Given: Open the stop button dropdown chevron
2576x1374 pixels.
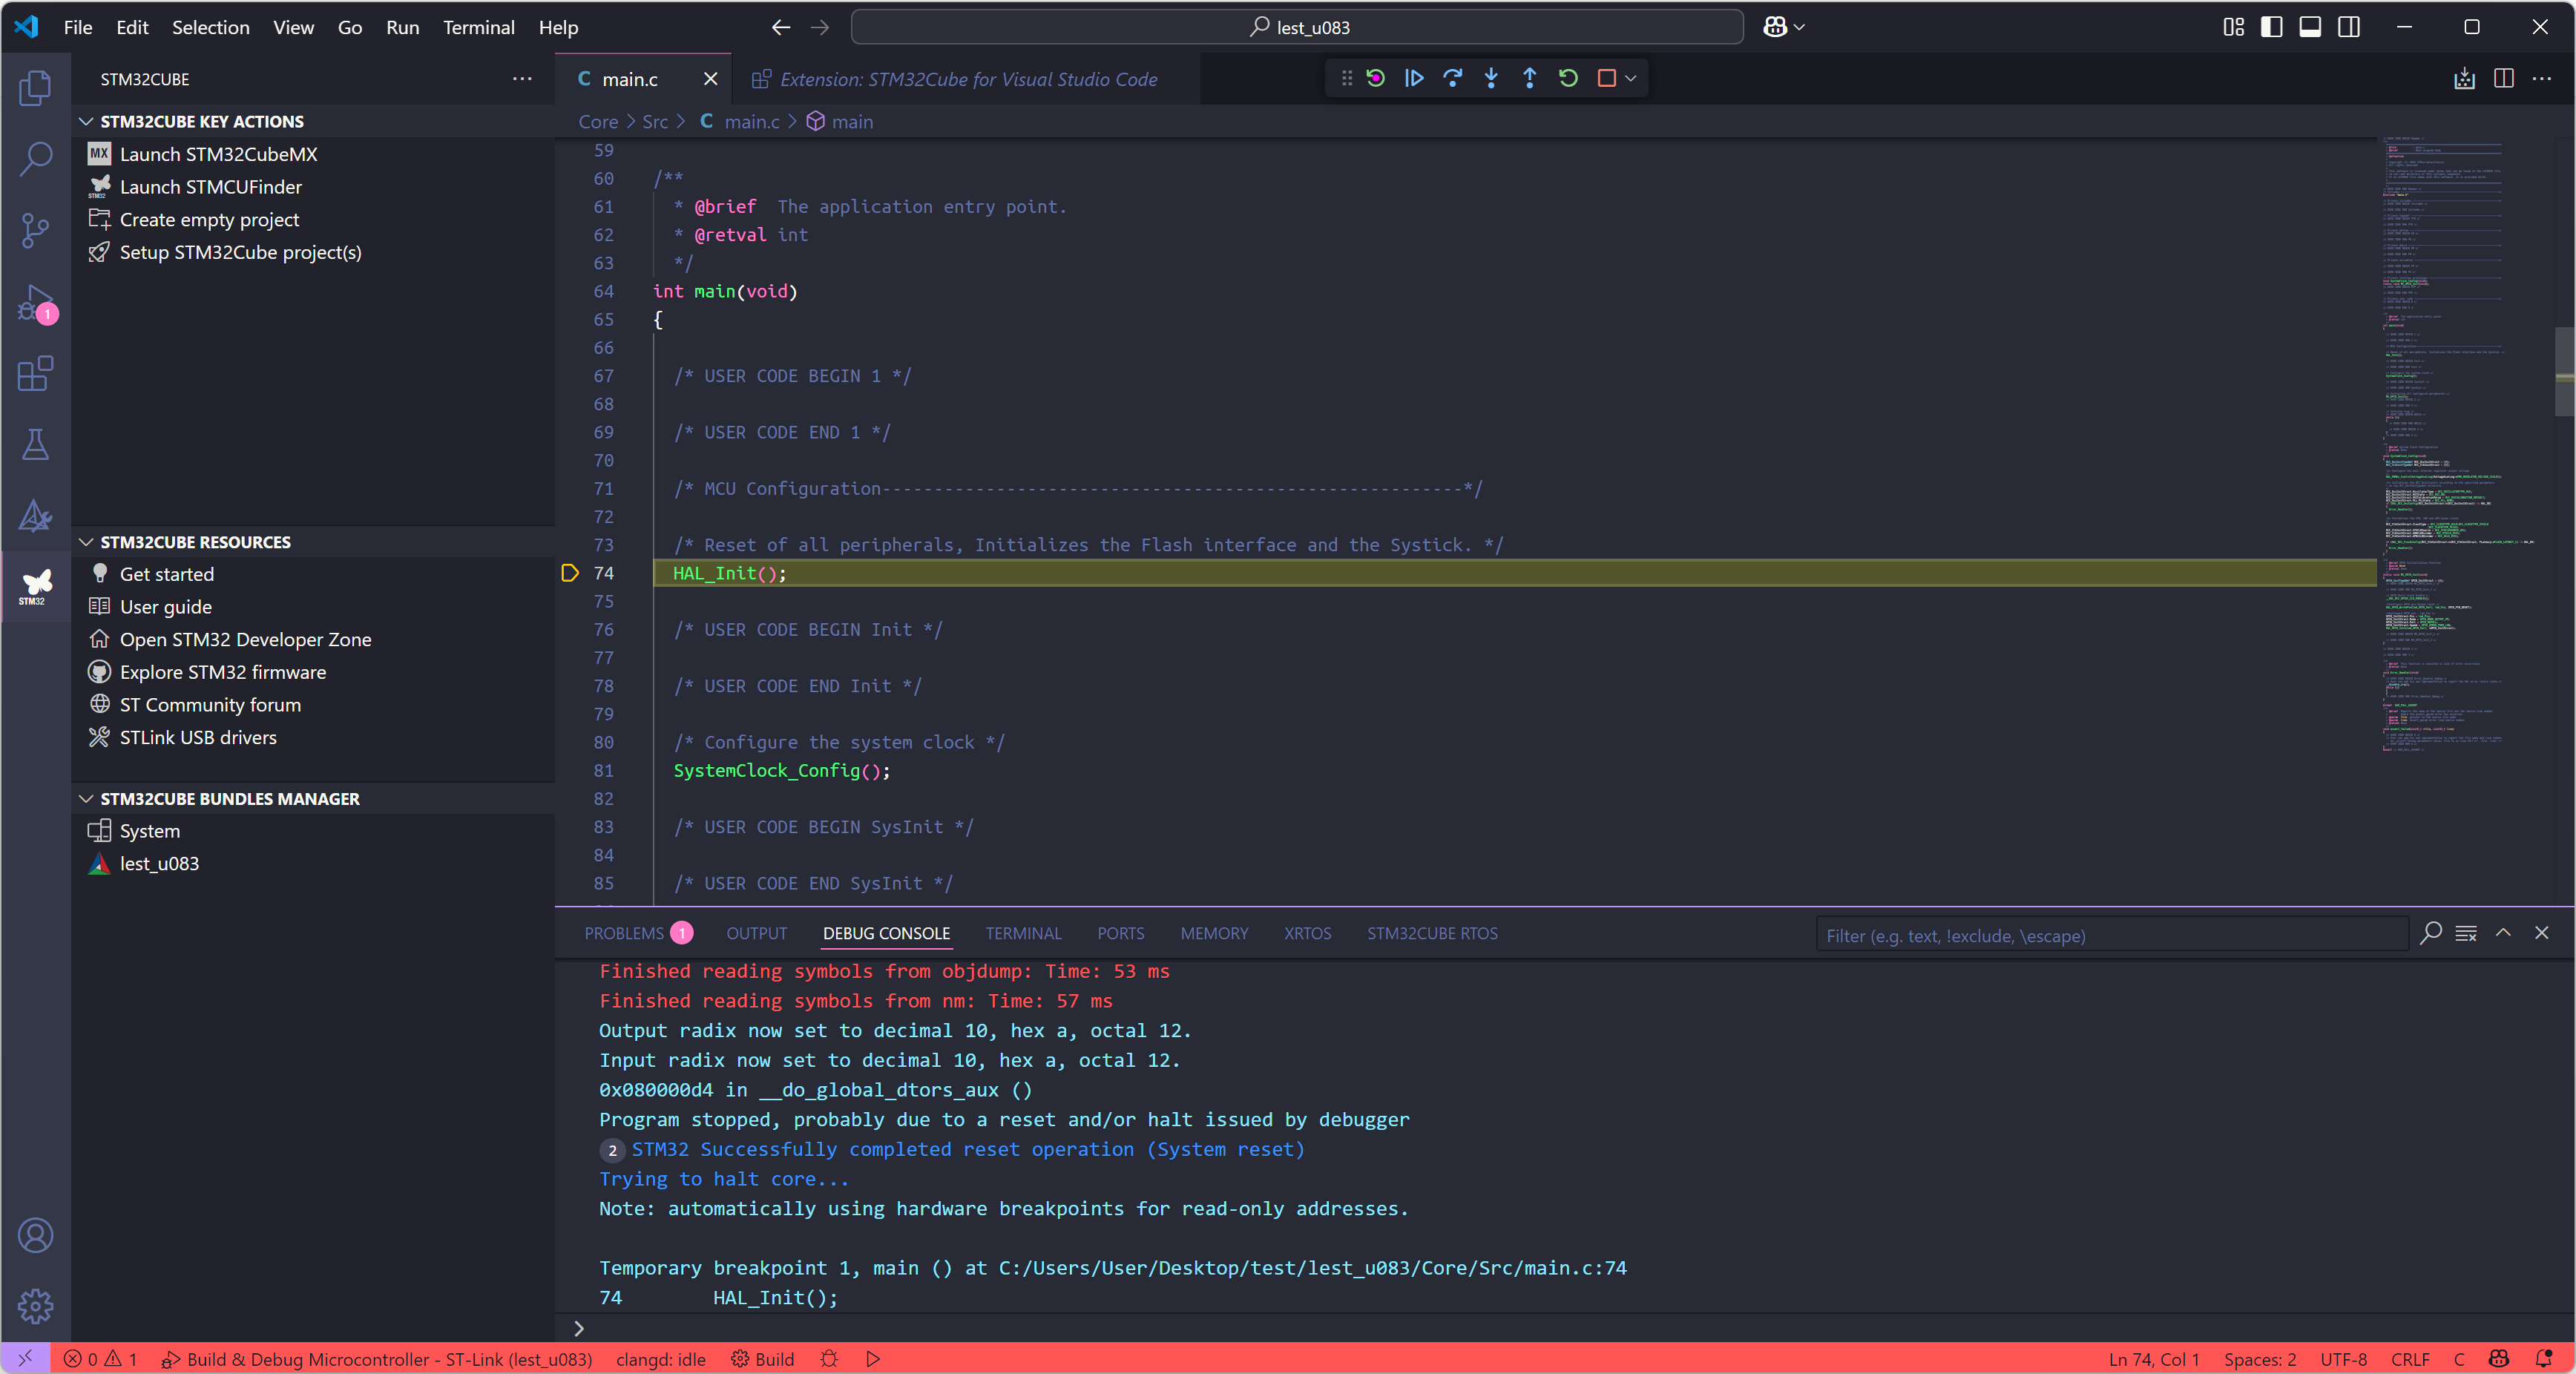Looking at the screenshot, I should [1632, 78].
